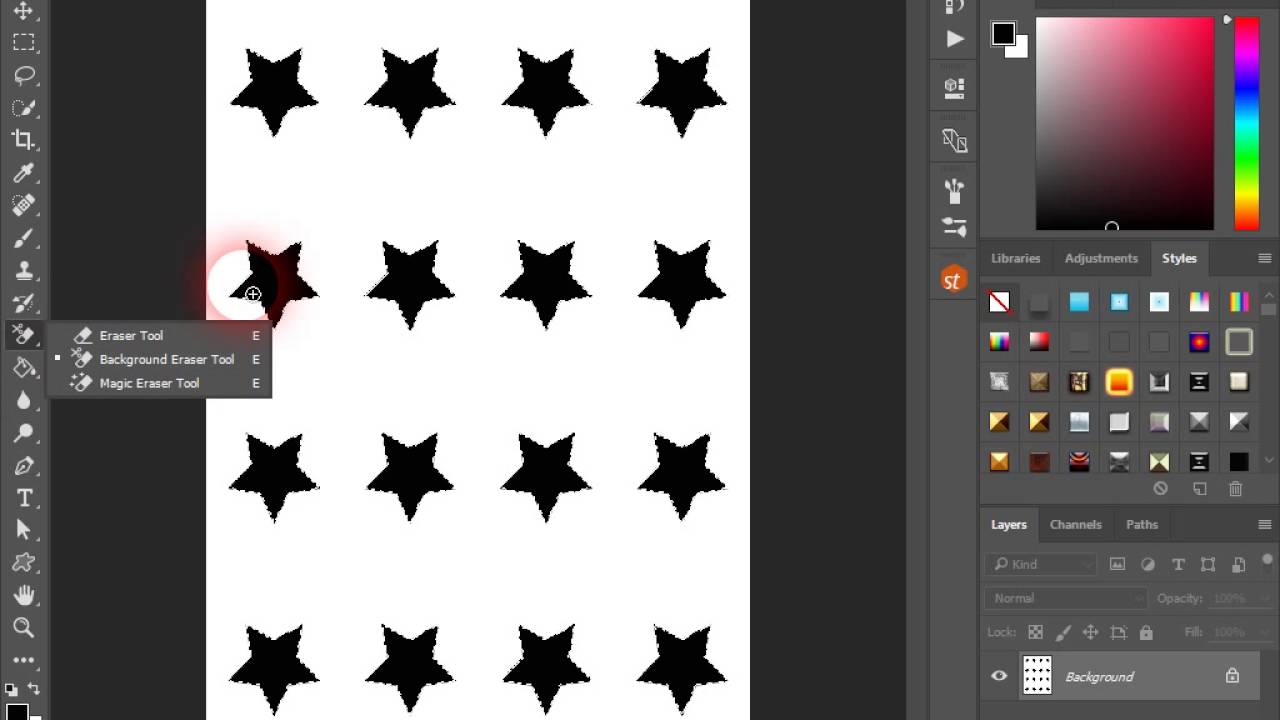
Task: Toggle the layer filter on/off switch
Action: pyautogui.click(x=1267, y=561)
